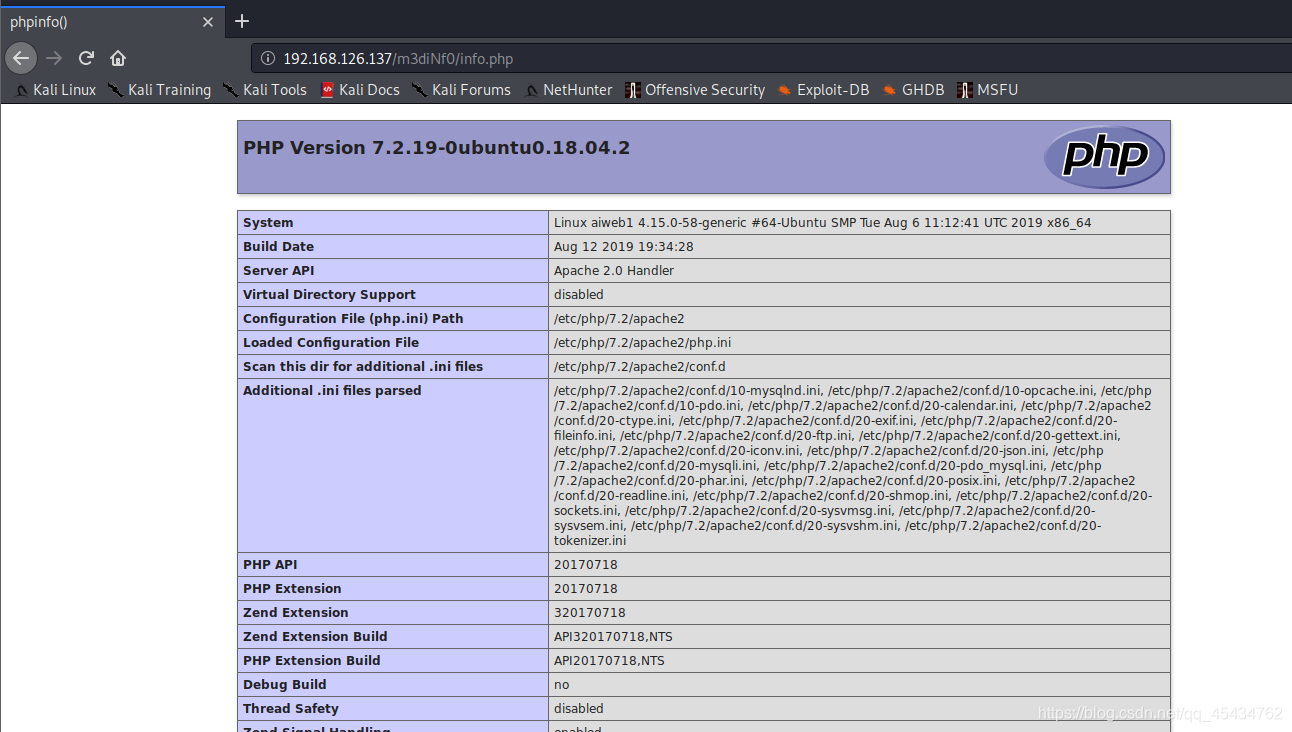Image resolution: width=1292 pixels, height=732 pixels.
Task: Select the PHP Version 7.2.19 heading
Action: click(x=436, y=148)
